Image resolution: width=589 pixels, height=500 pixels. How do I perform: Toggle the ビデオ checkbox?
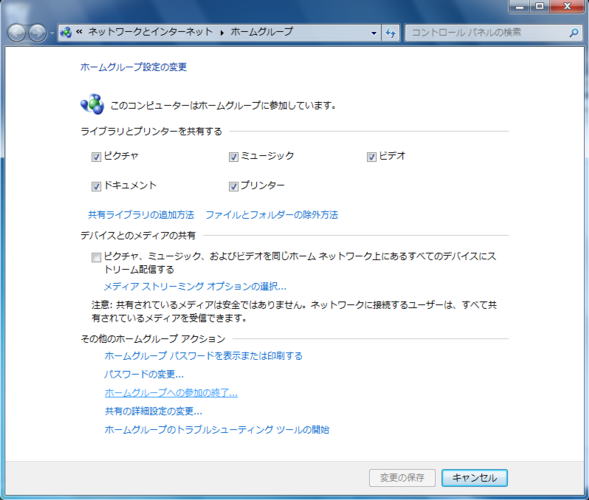pyautogui.click(x=372, y=157)
